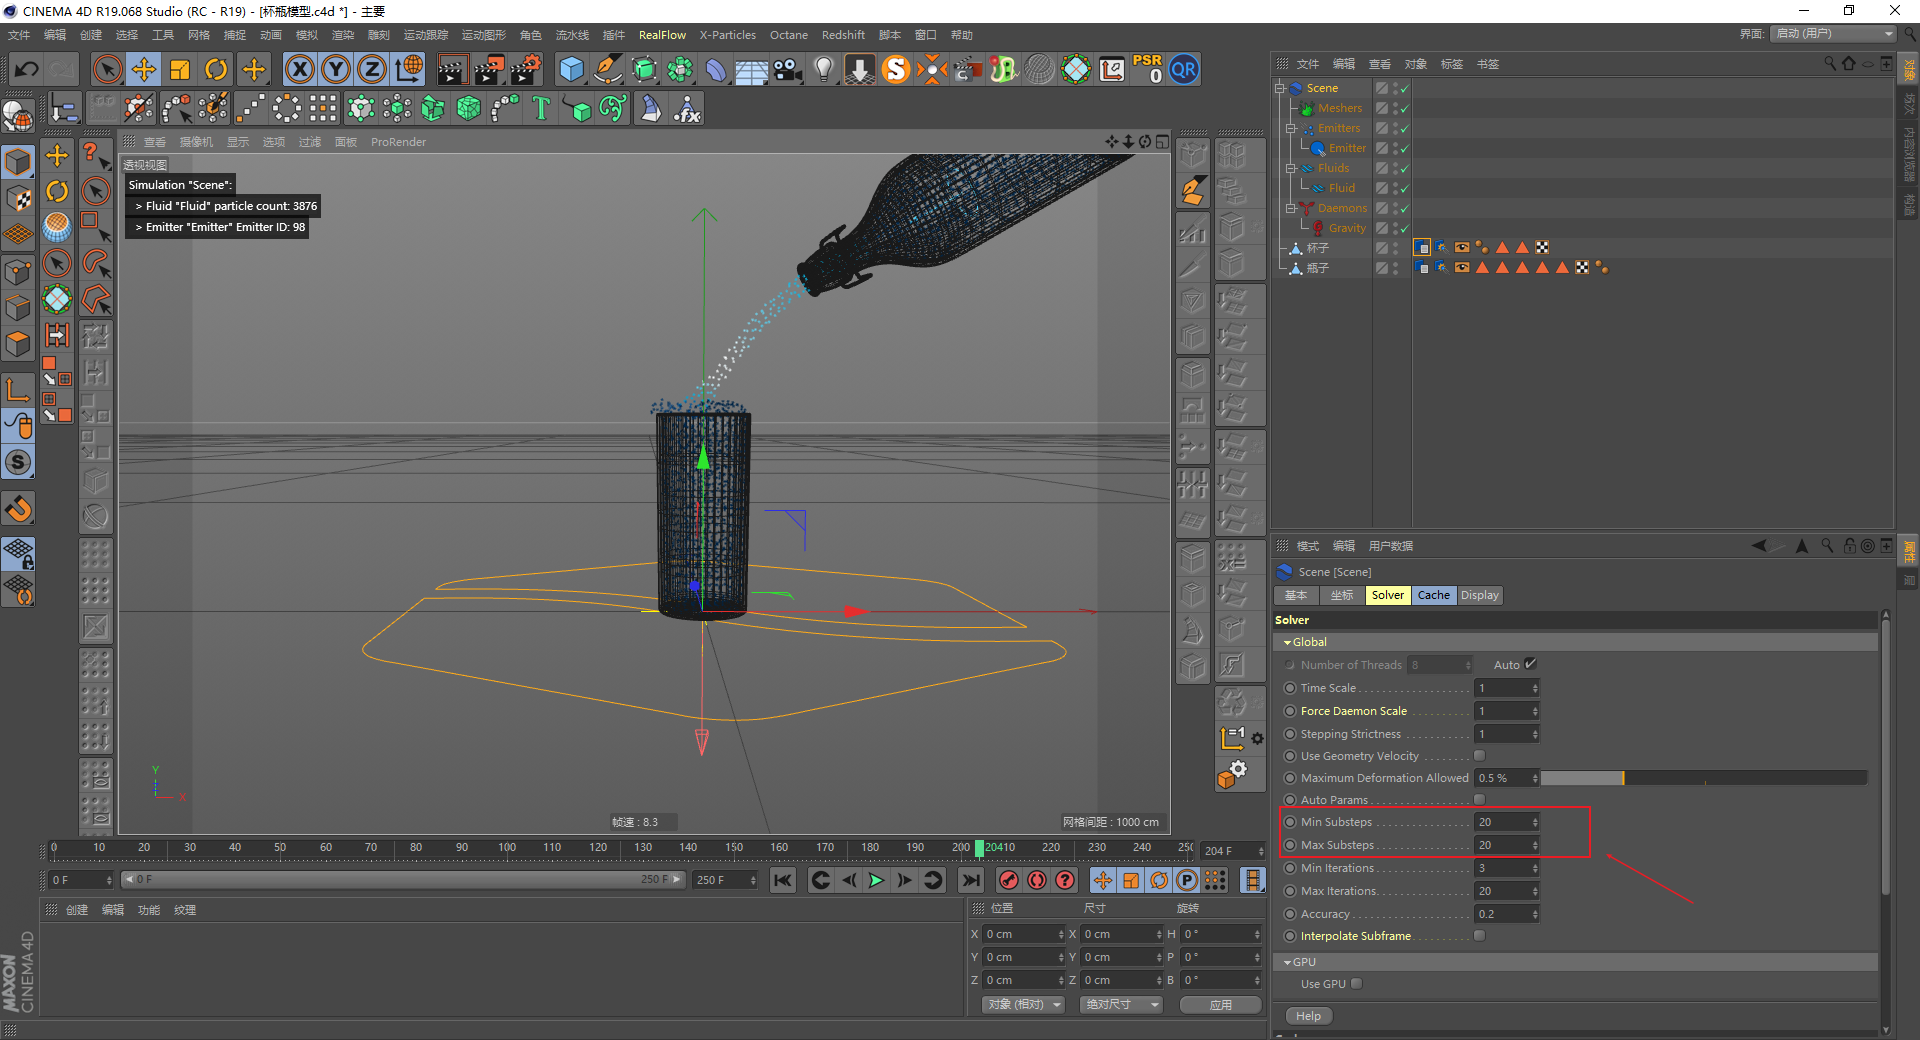Click the Help button
This screenshot has width=1920, height=1040.
pos(1308,1016)
